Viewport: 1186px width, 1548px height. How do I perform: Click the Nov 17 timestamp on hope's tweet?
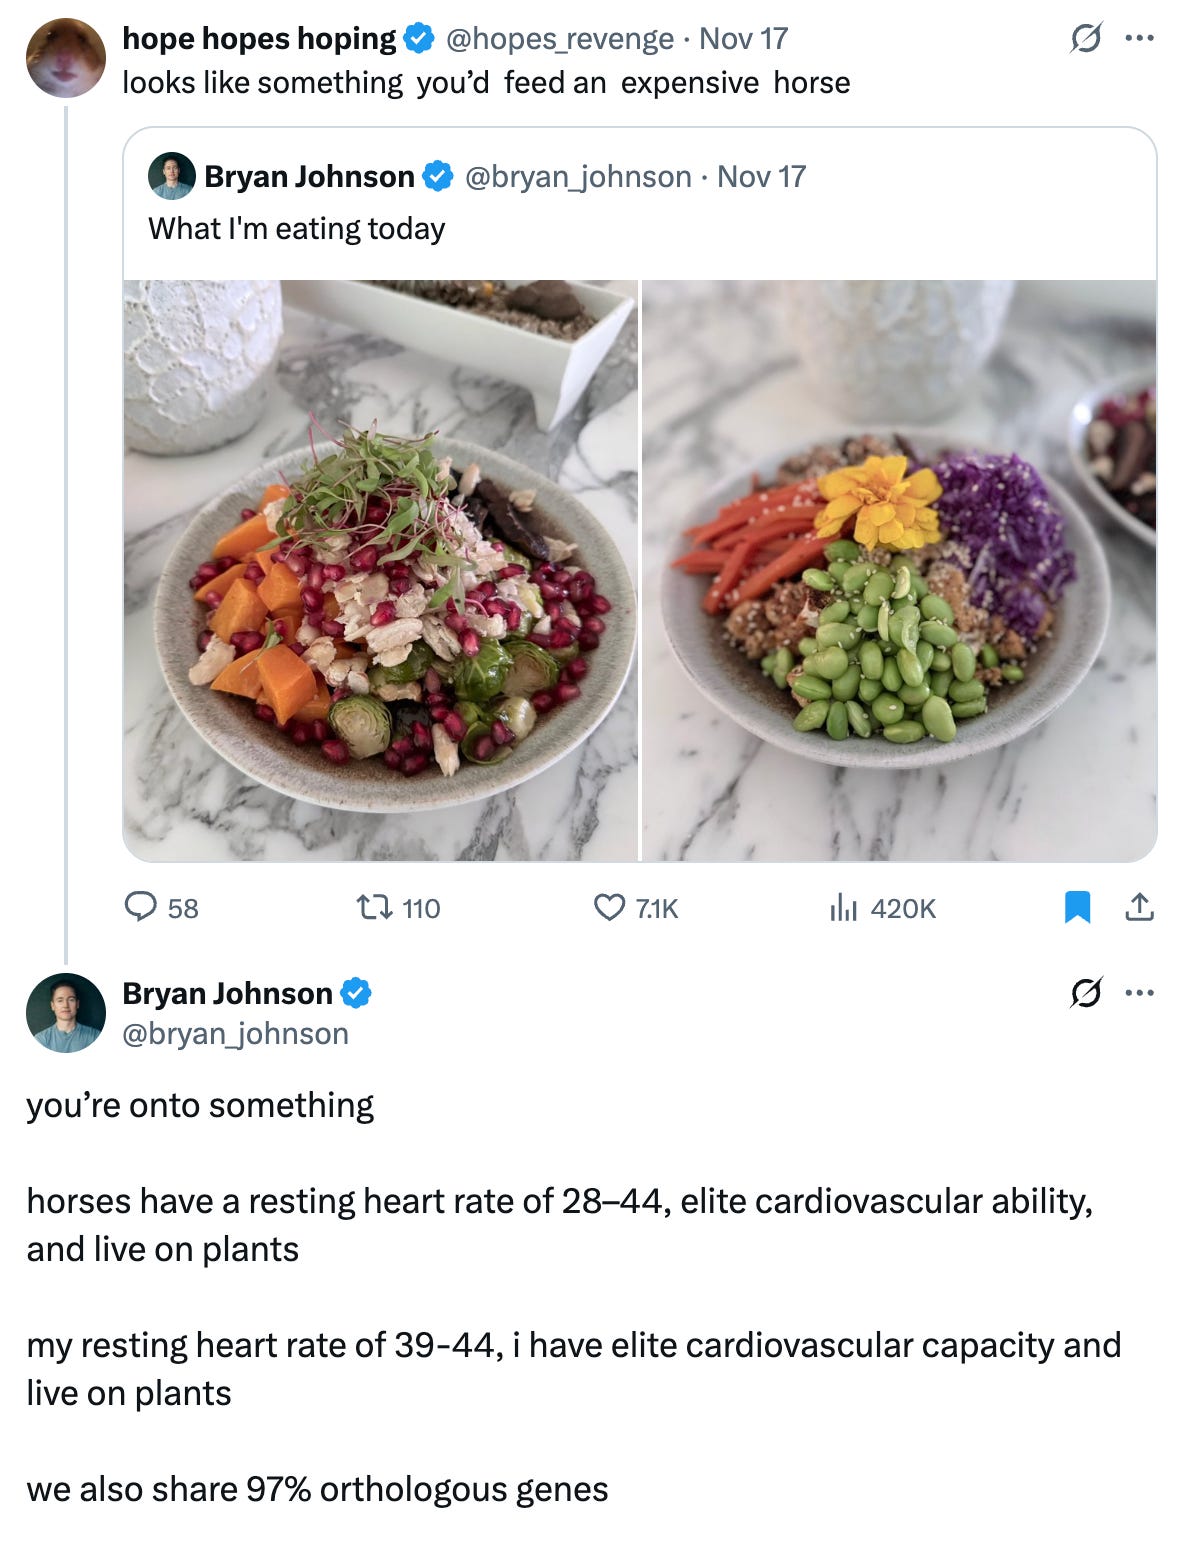[746, 38]
